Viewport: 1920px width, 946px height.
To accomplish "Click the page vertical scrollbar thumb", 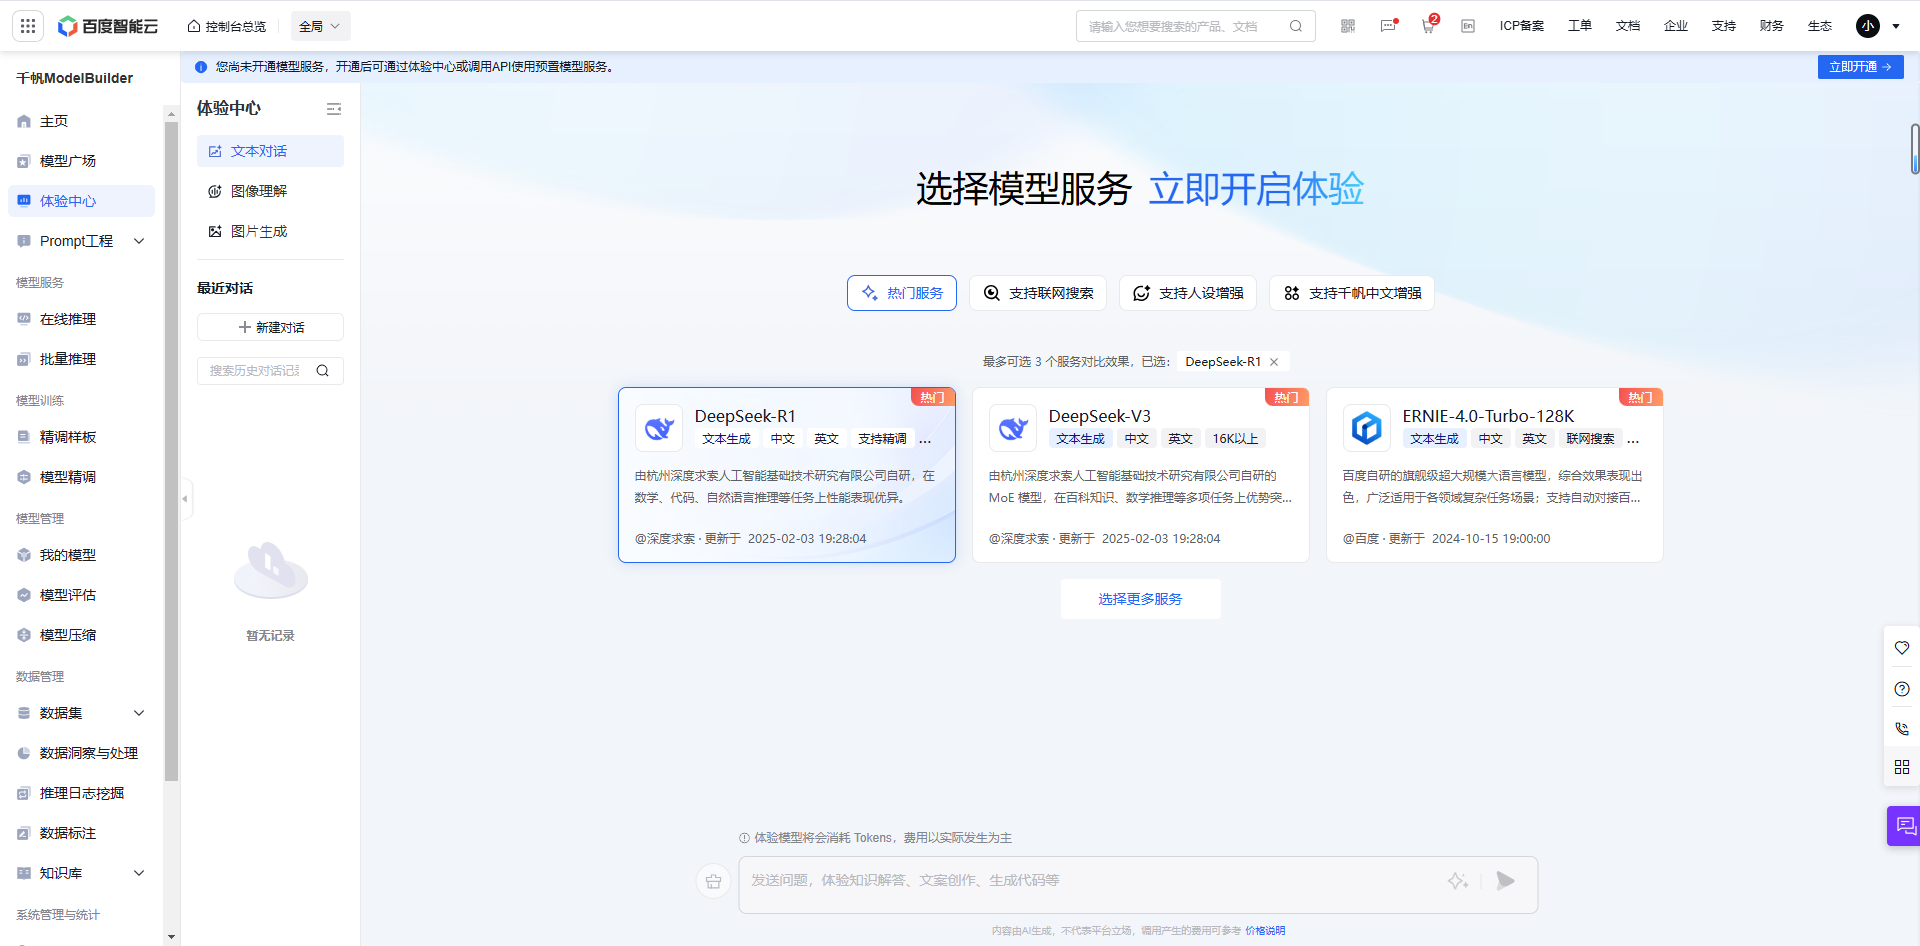I will pos(1914,149).
